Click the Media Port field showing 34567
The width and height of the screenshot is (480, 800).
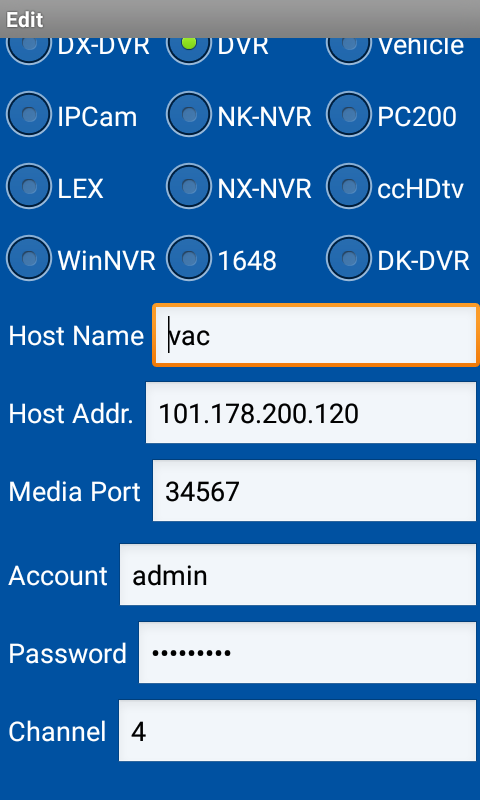[314, 491]
